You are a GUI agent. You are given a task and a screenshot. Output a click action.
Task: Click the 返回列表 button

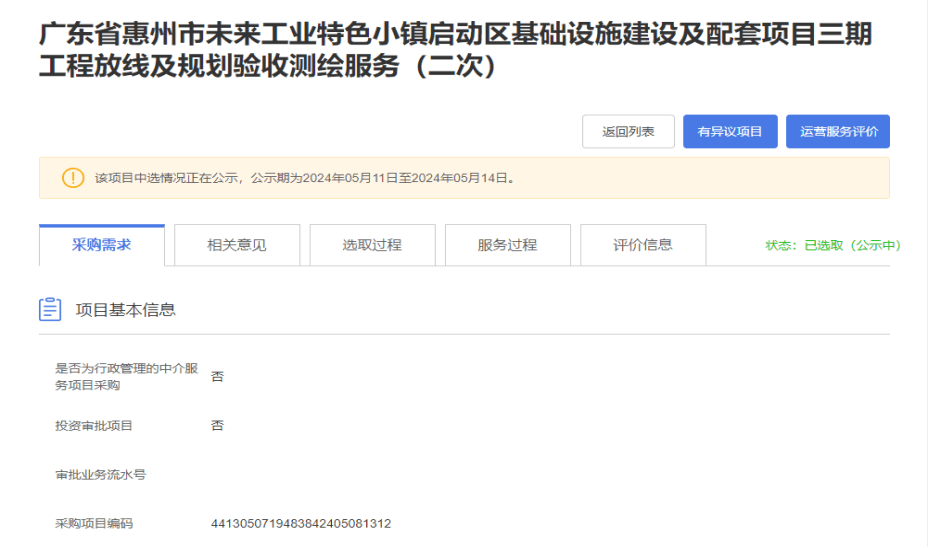click(x=628, y=132)
